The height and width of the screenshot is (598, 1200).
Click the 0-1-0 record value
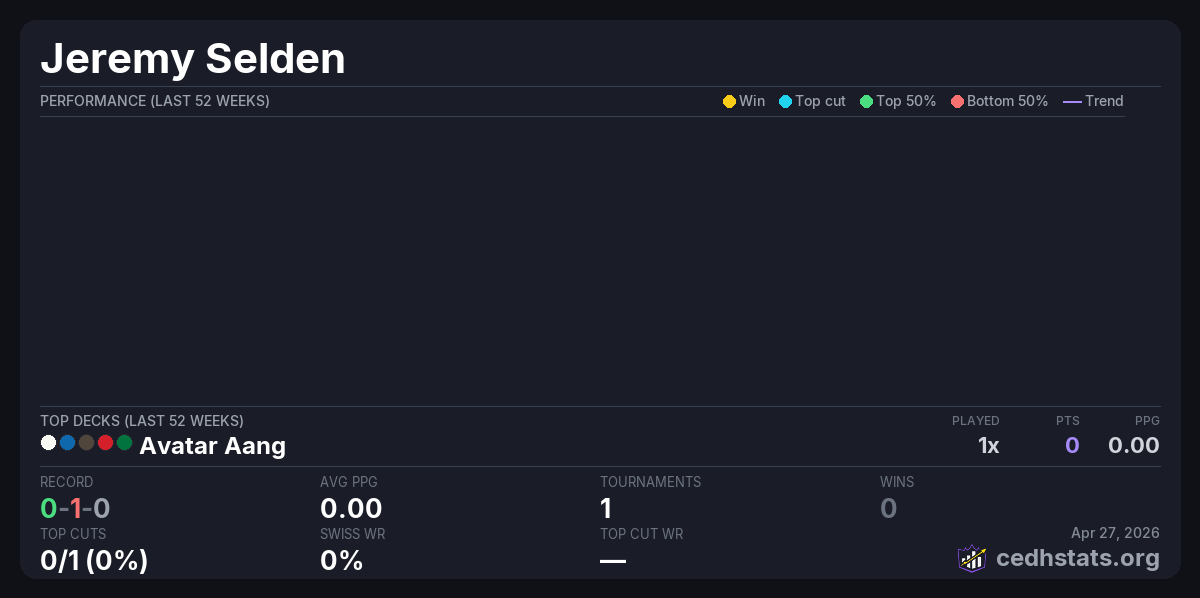75,508
